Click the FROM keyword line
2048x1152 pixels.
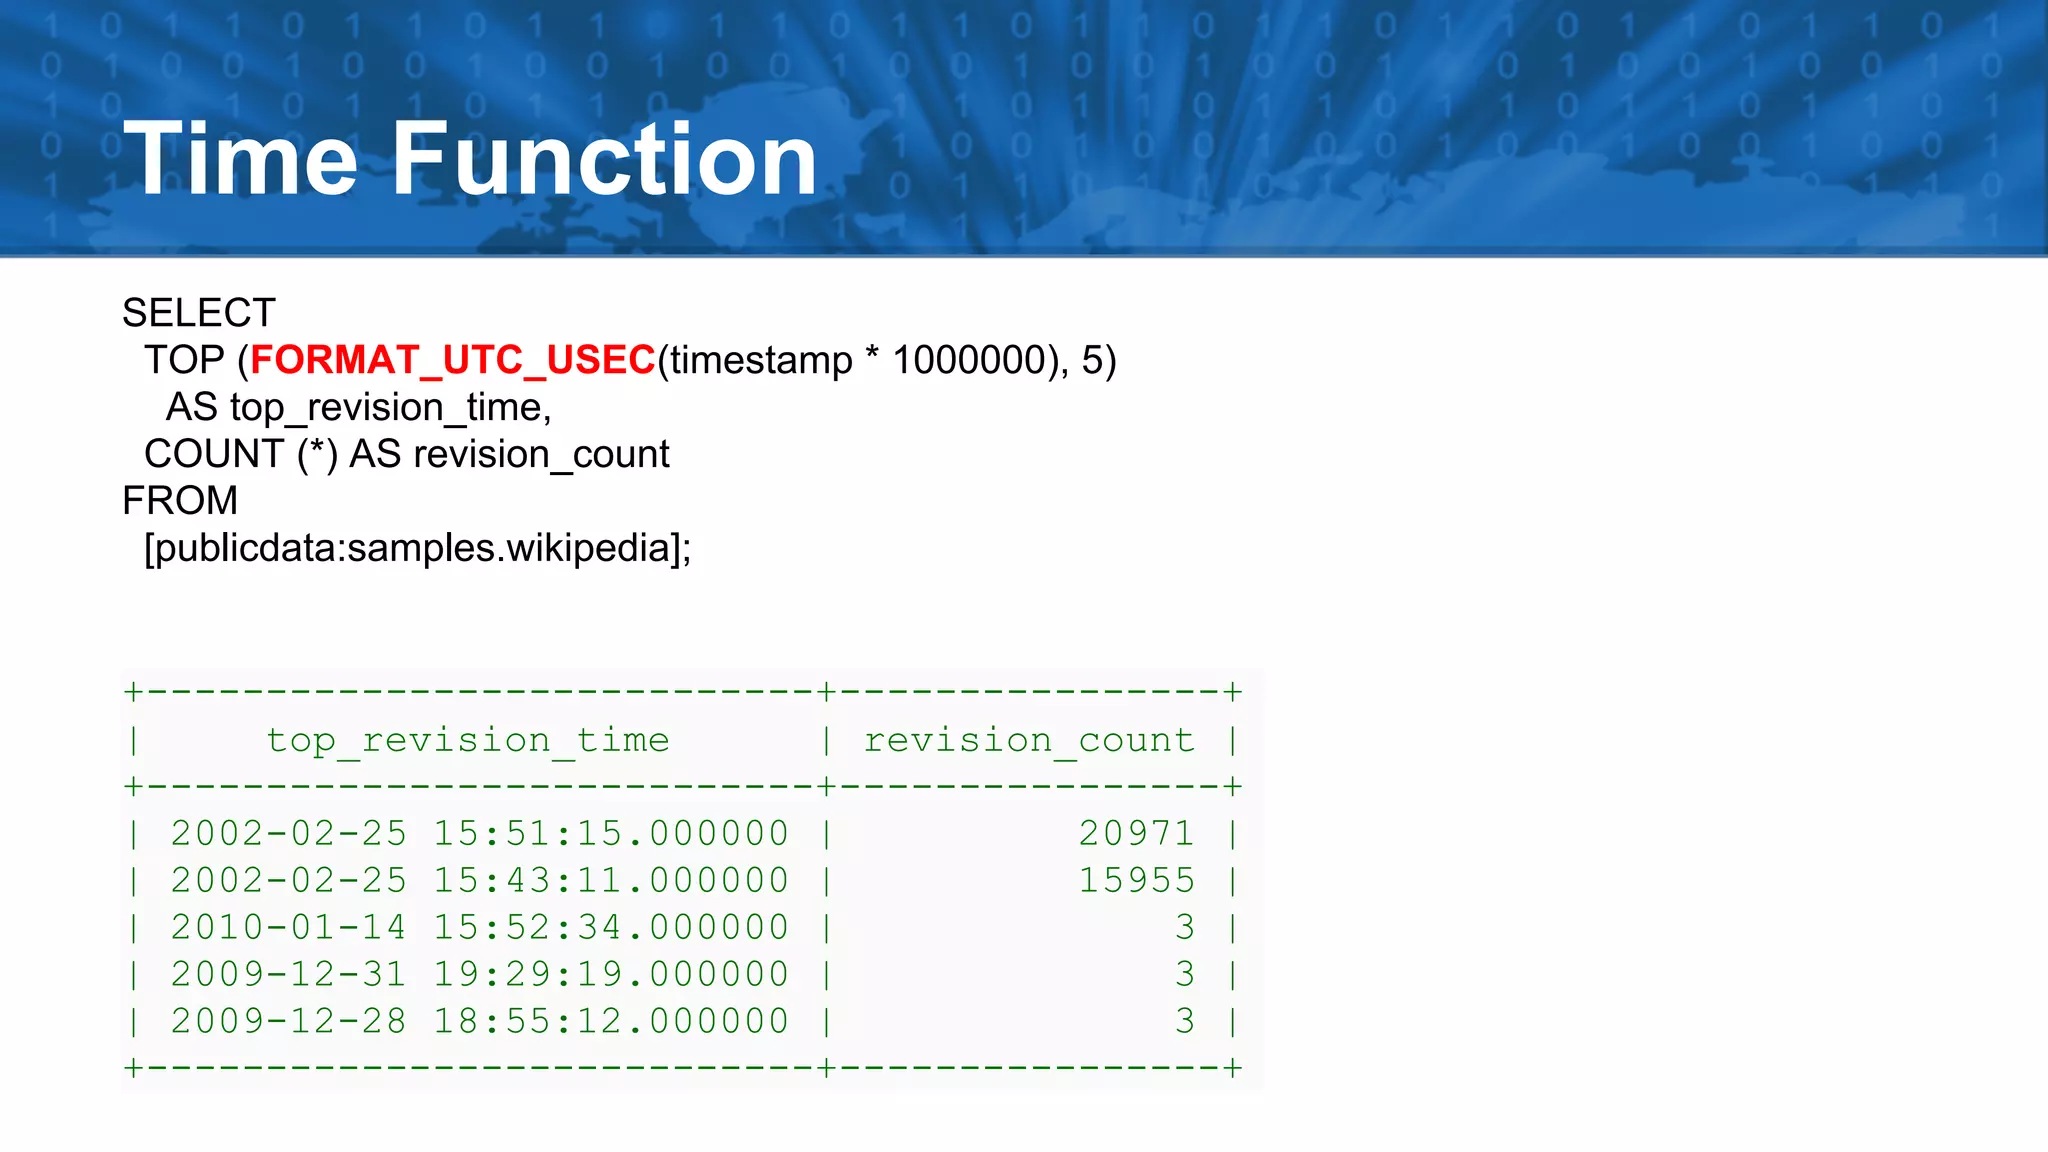(180, 500)
